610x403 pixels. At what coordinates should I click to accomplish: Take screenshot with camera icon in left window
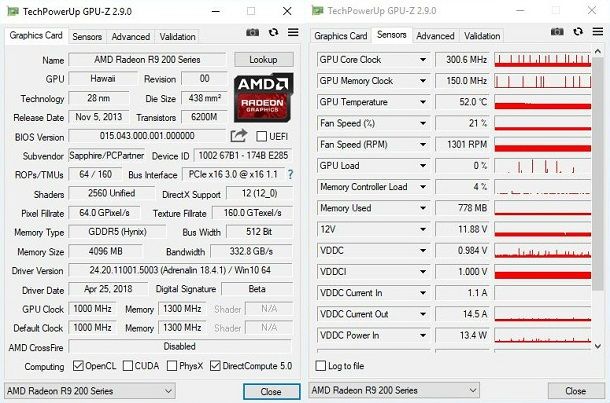coord(252,32)
